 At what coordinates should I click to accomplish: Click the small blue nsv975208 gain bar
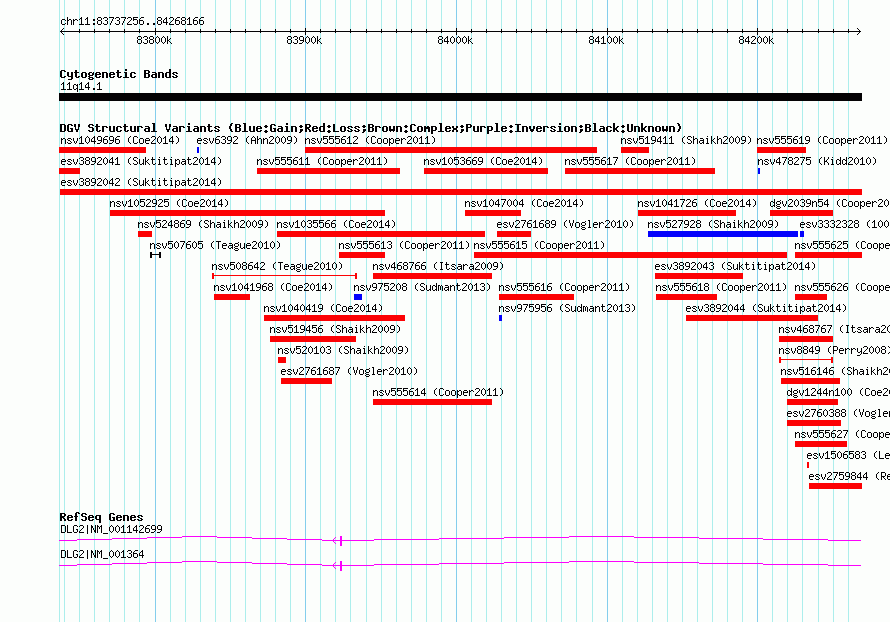click(358, 297)
